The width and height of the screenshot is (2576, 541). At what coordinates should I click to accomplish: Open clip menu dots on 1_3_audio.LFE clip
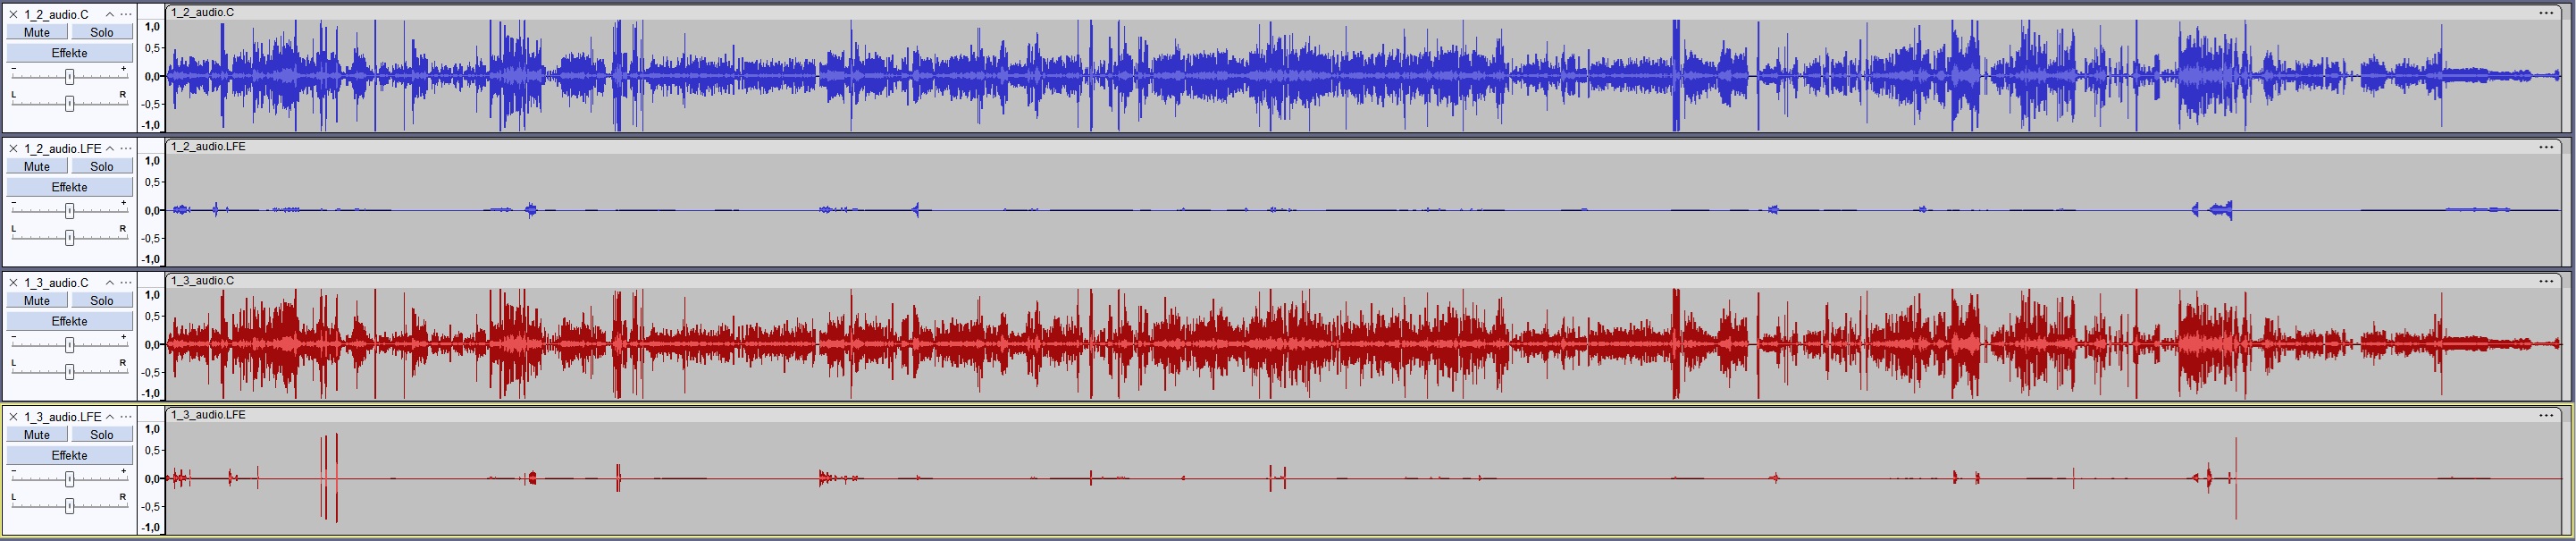click(x=2545, y=415)
